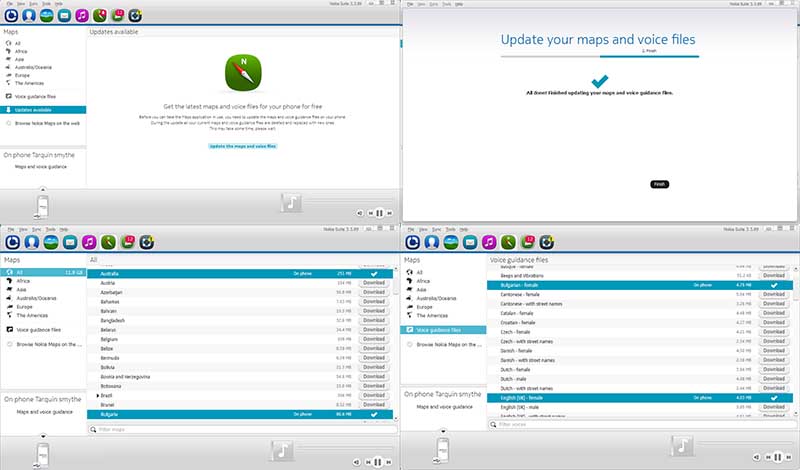The image size is (800, 470).
Task: Select Europe in All maps window sidebar
Action: tap(24, 307)
